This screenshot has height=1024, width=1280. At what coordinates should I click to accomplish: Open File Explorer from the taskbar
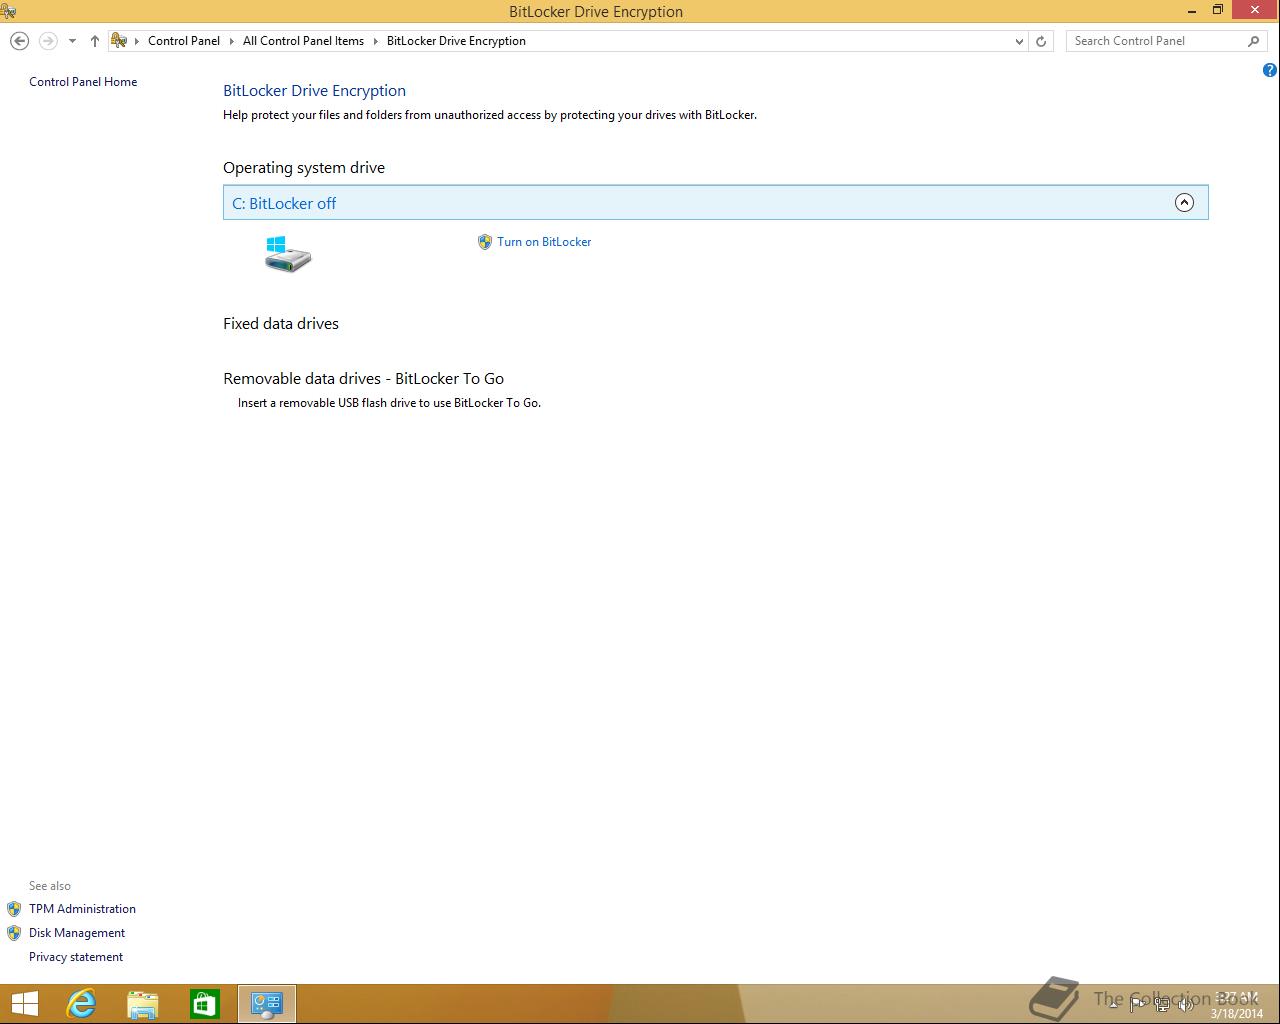click(x=143, y=1004)
